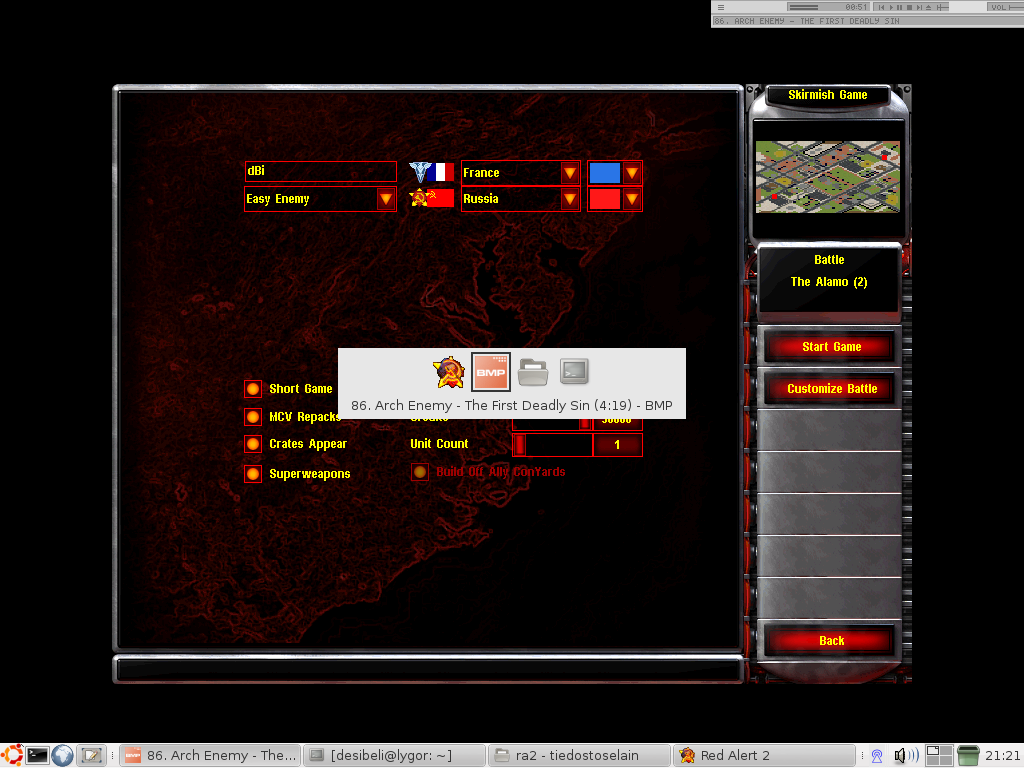Click the Unit Count value 1
Image resolution: width=1024 pixels, height=768 pixels.
point(617,445)
